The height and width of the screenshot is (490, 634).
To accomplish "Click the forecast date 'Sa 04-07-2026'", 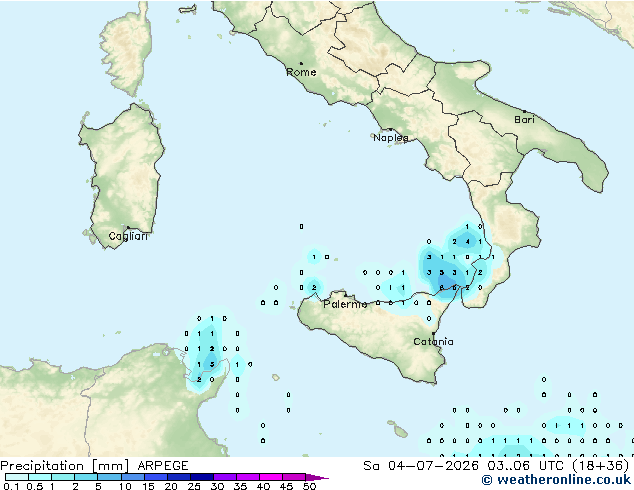I will (421, 466).
